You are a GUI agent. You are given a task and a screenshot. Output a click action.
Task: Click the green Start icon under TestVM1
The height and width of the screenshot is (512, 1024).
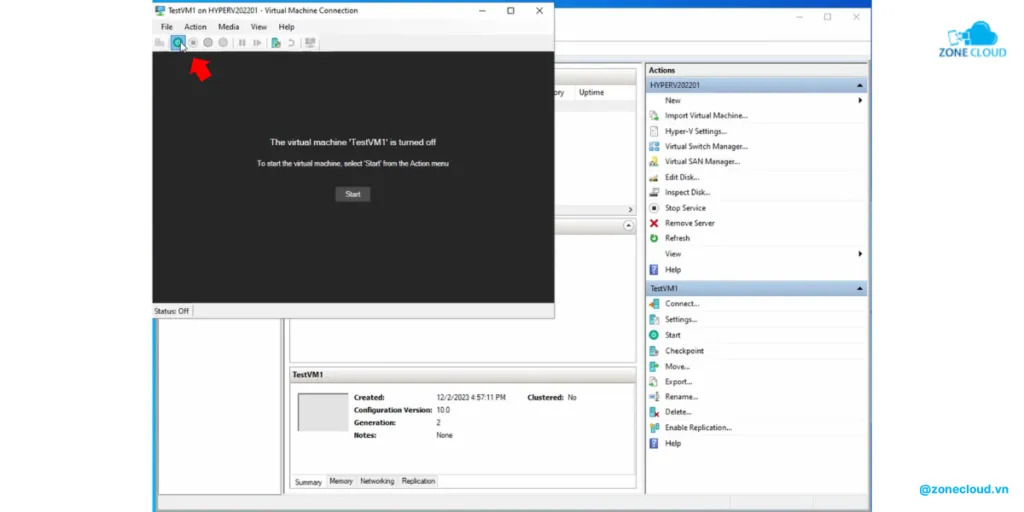(x=654, y=334)
